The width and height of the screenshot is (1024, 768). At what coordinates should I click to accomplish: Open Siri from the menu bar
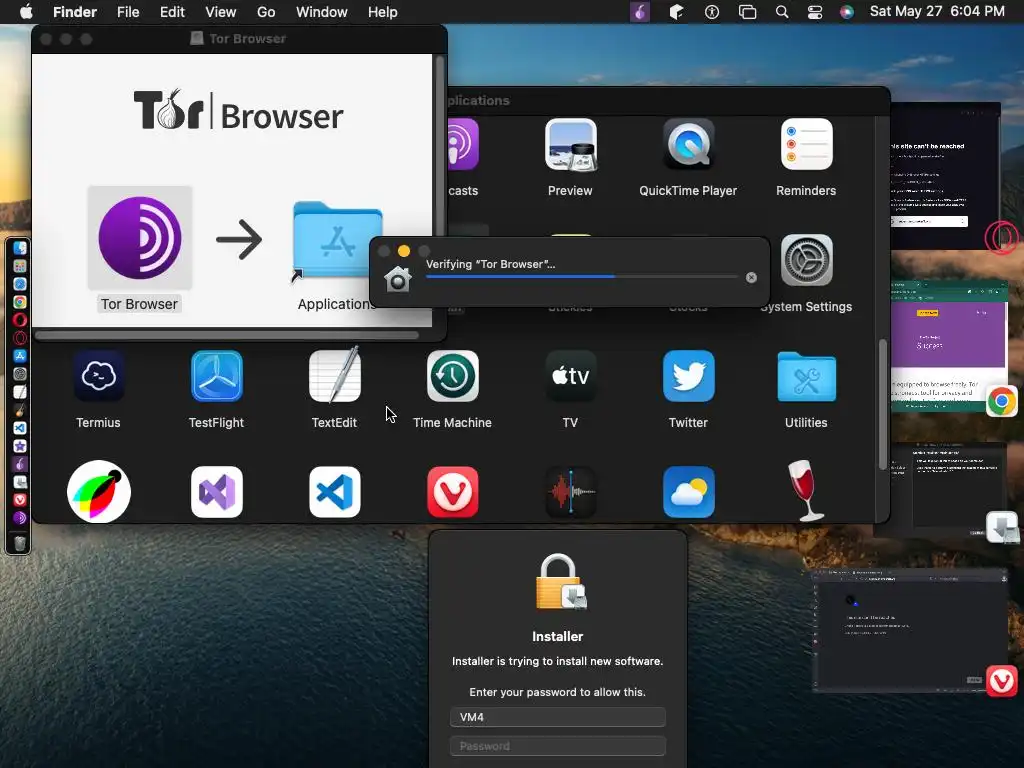(846, 12)
